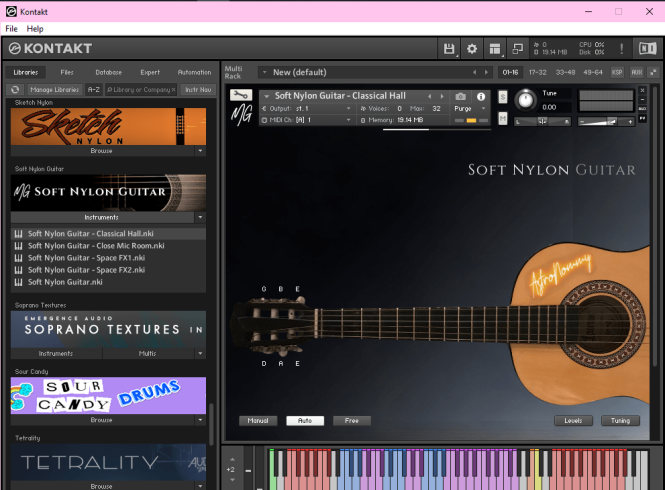Open the Levels page

(573, 420)
